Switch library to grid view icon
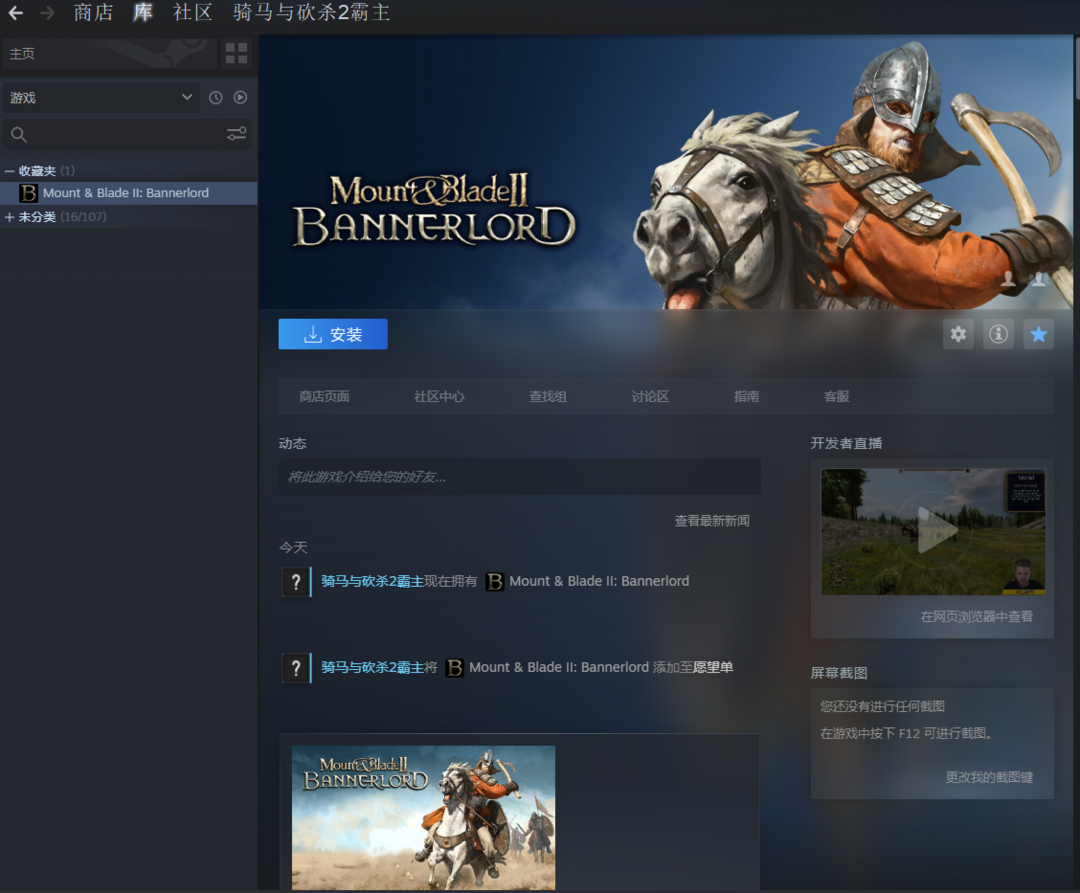 coord(236,53)
